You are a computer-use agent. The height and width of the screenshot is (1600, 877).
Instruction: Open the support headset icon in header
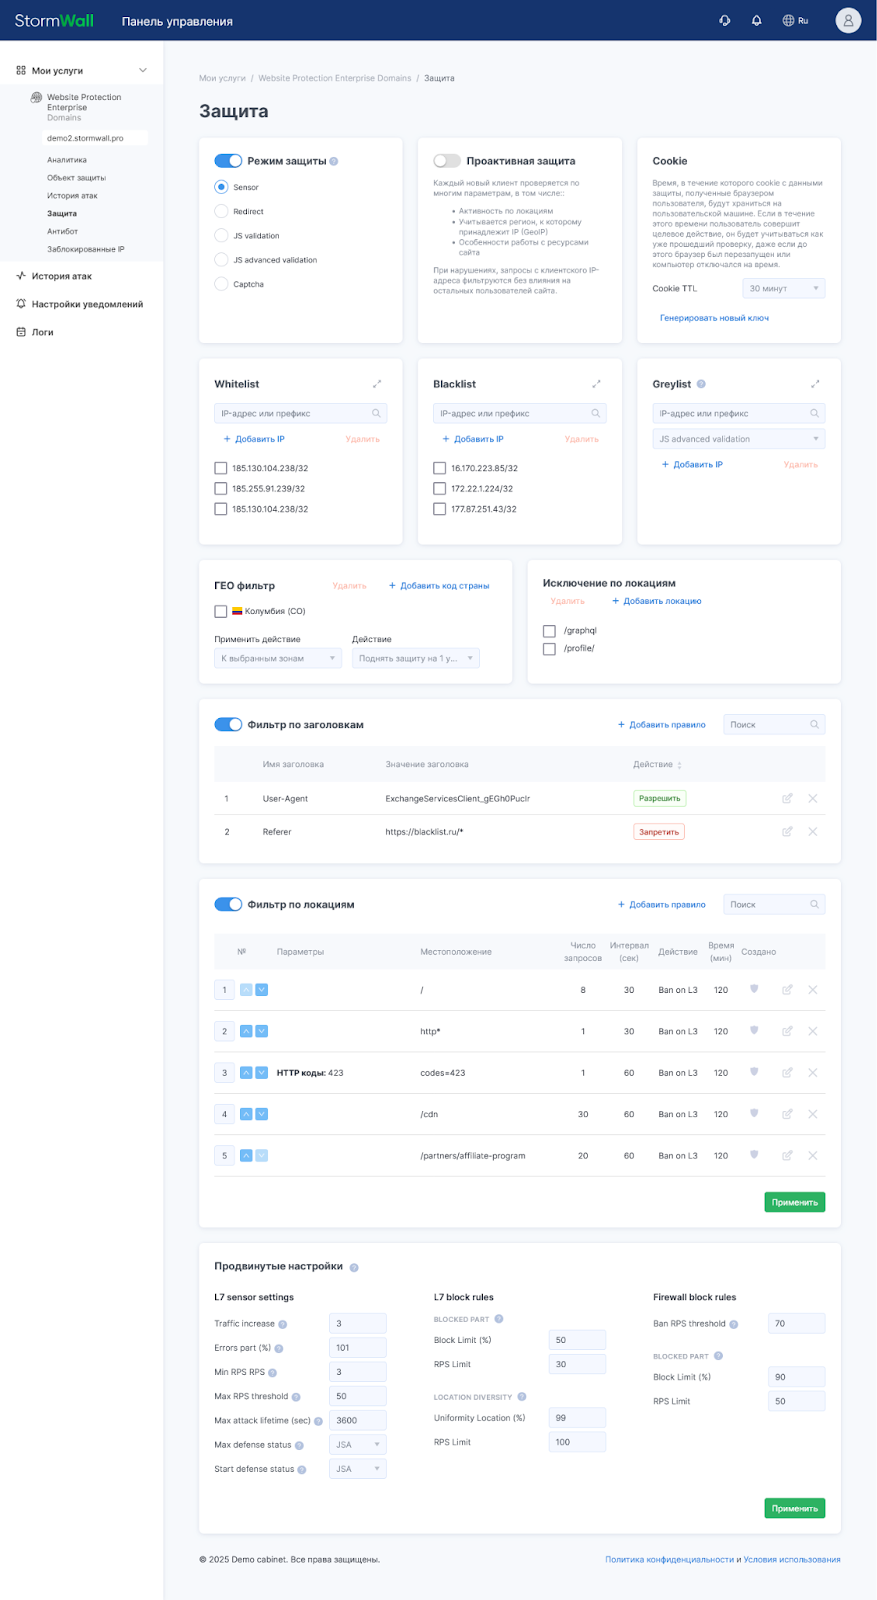coord(725,20)
